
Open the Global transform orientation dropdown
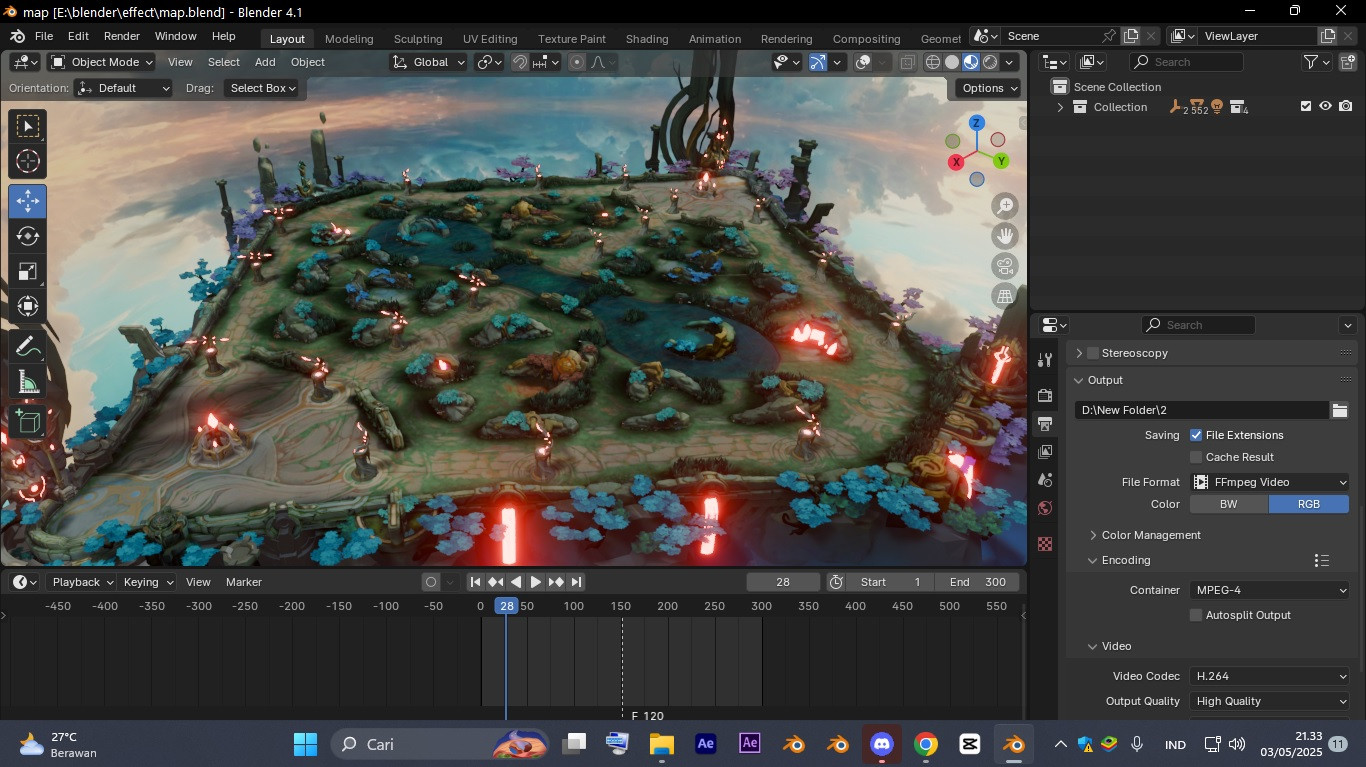click(428, 62)
